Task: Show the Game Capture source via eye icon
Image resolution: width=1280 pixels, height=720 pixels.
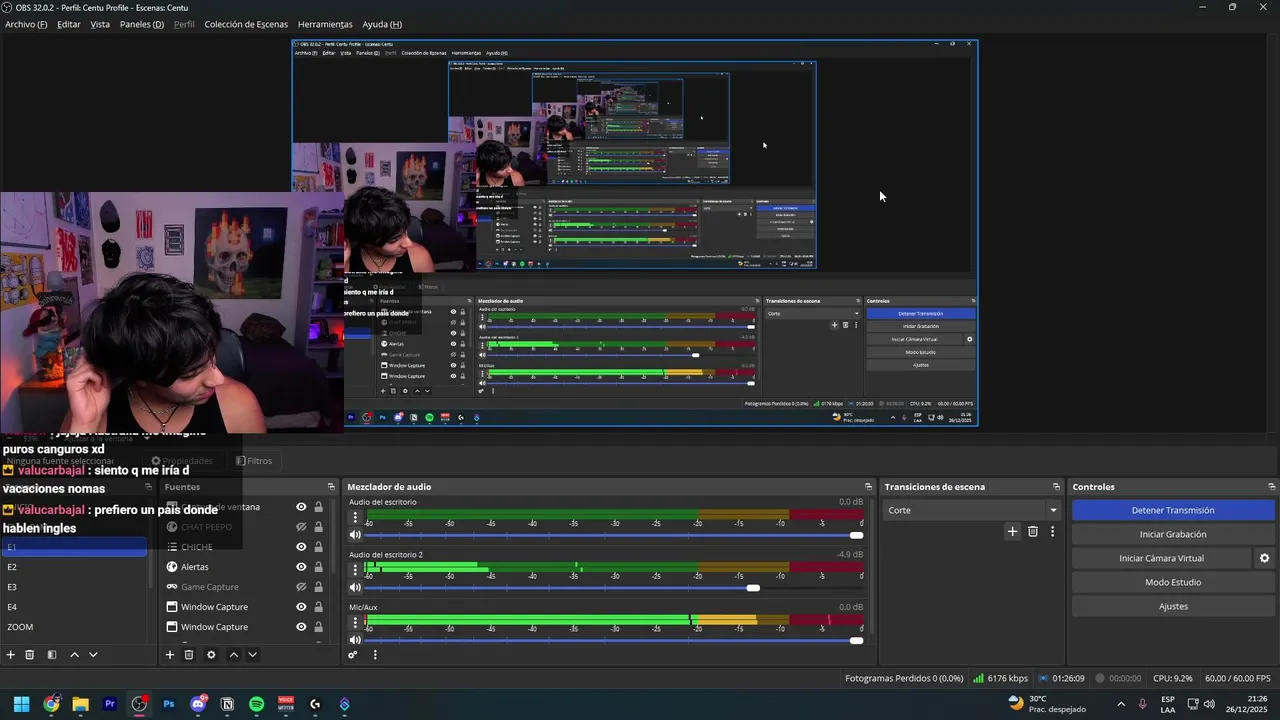Action: 301,587
